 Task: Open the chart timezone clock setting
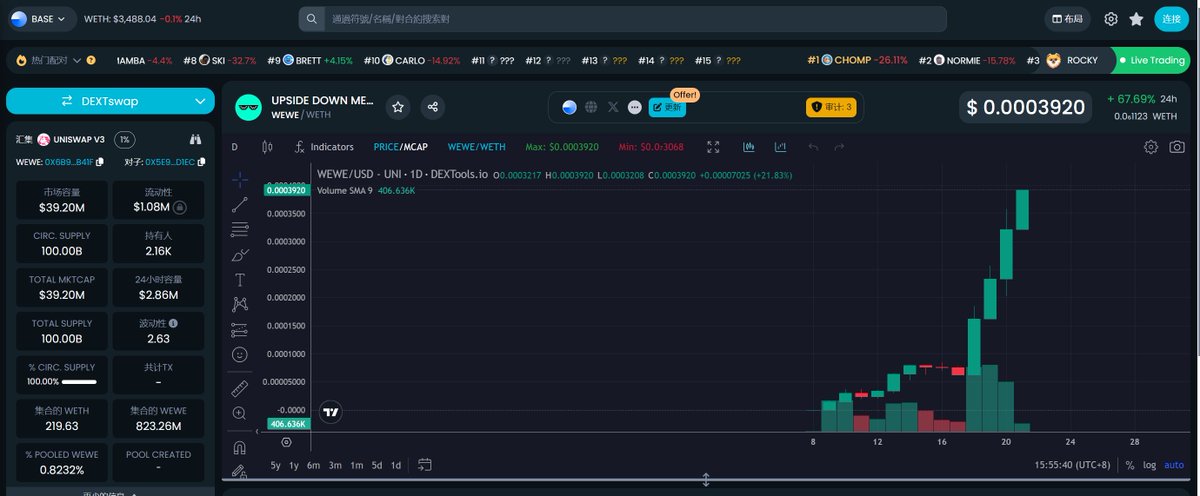pyautogui.click(x=1075, y=465)
